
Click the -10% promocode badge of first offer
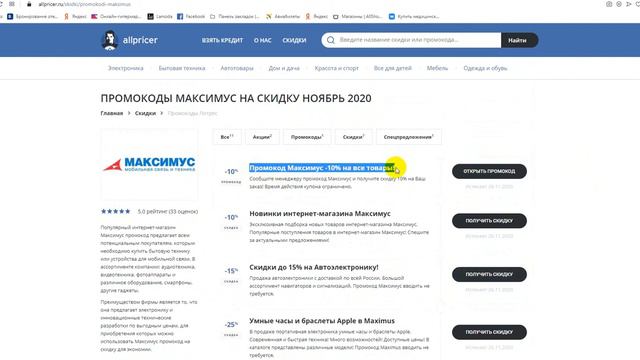coord(231,176)
